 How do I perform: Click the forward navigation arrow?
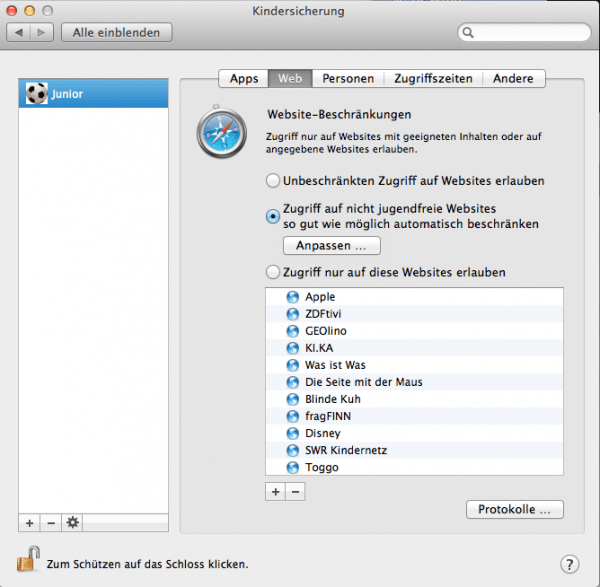[42, 33]
